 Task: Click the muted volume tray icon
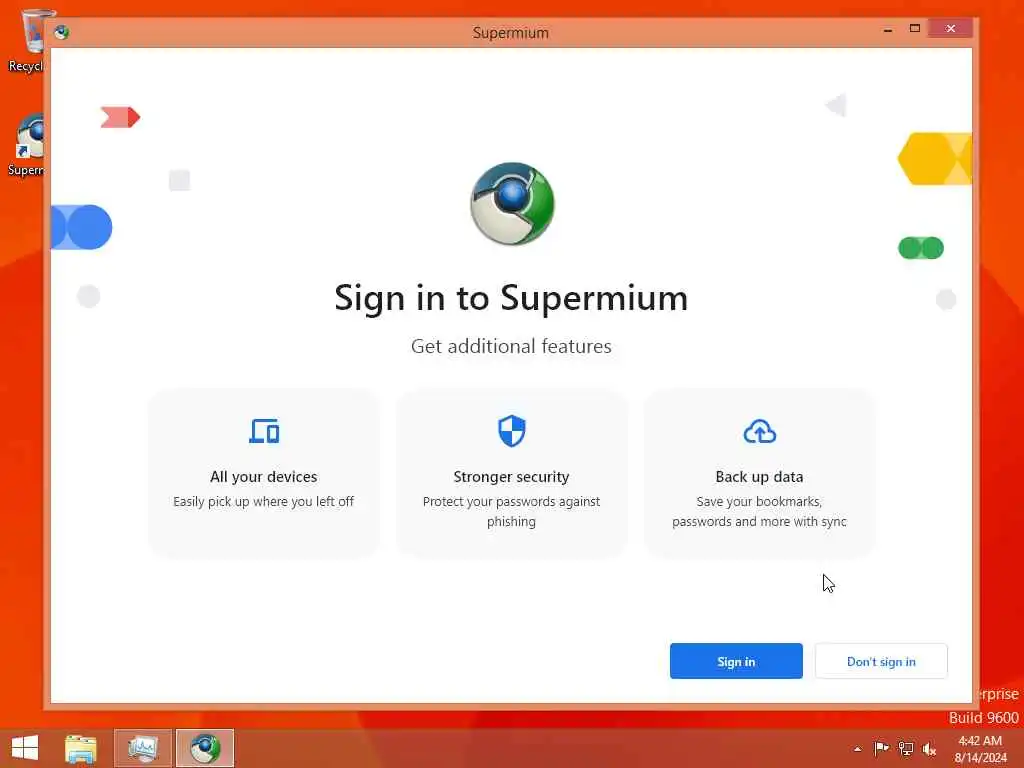click(x=929, y=748)
